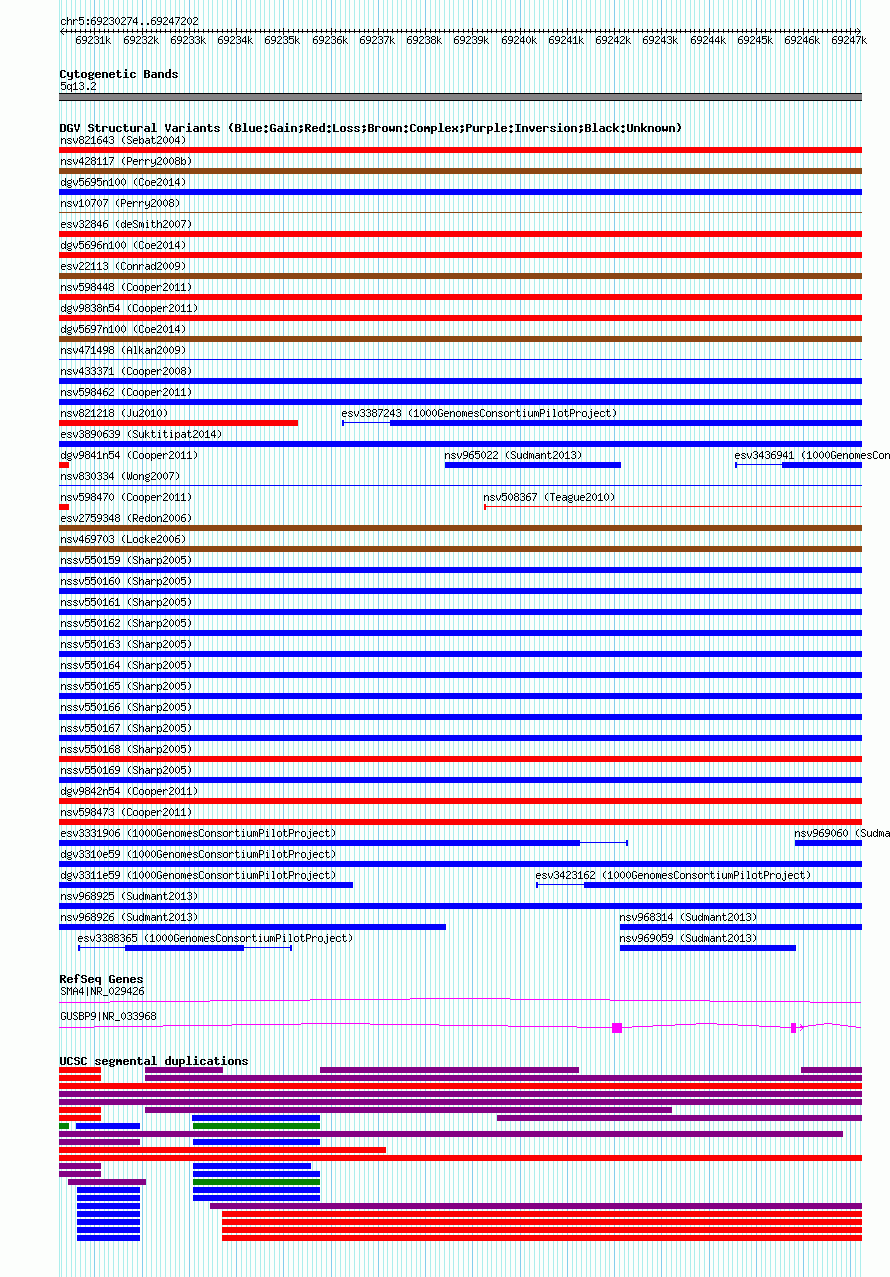Screen dimensions: 890x1277
Task: Click the gray 5q13.2 cytogenetic band bar
Action: [x=460, y=97]
